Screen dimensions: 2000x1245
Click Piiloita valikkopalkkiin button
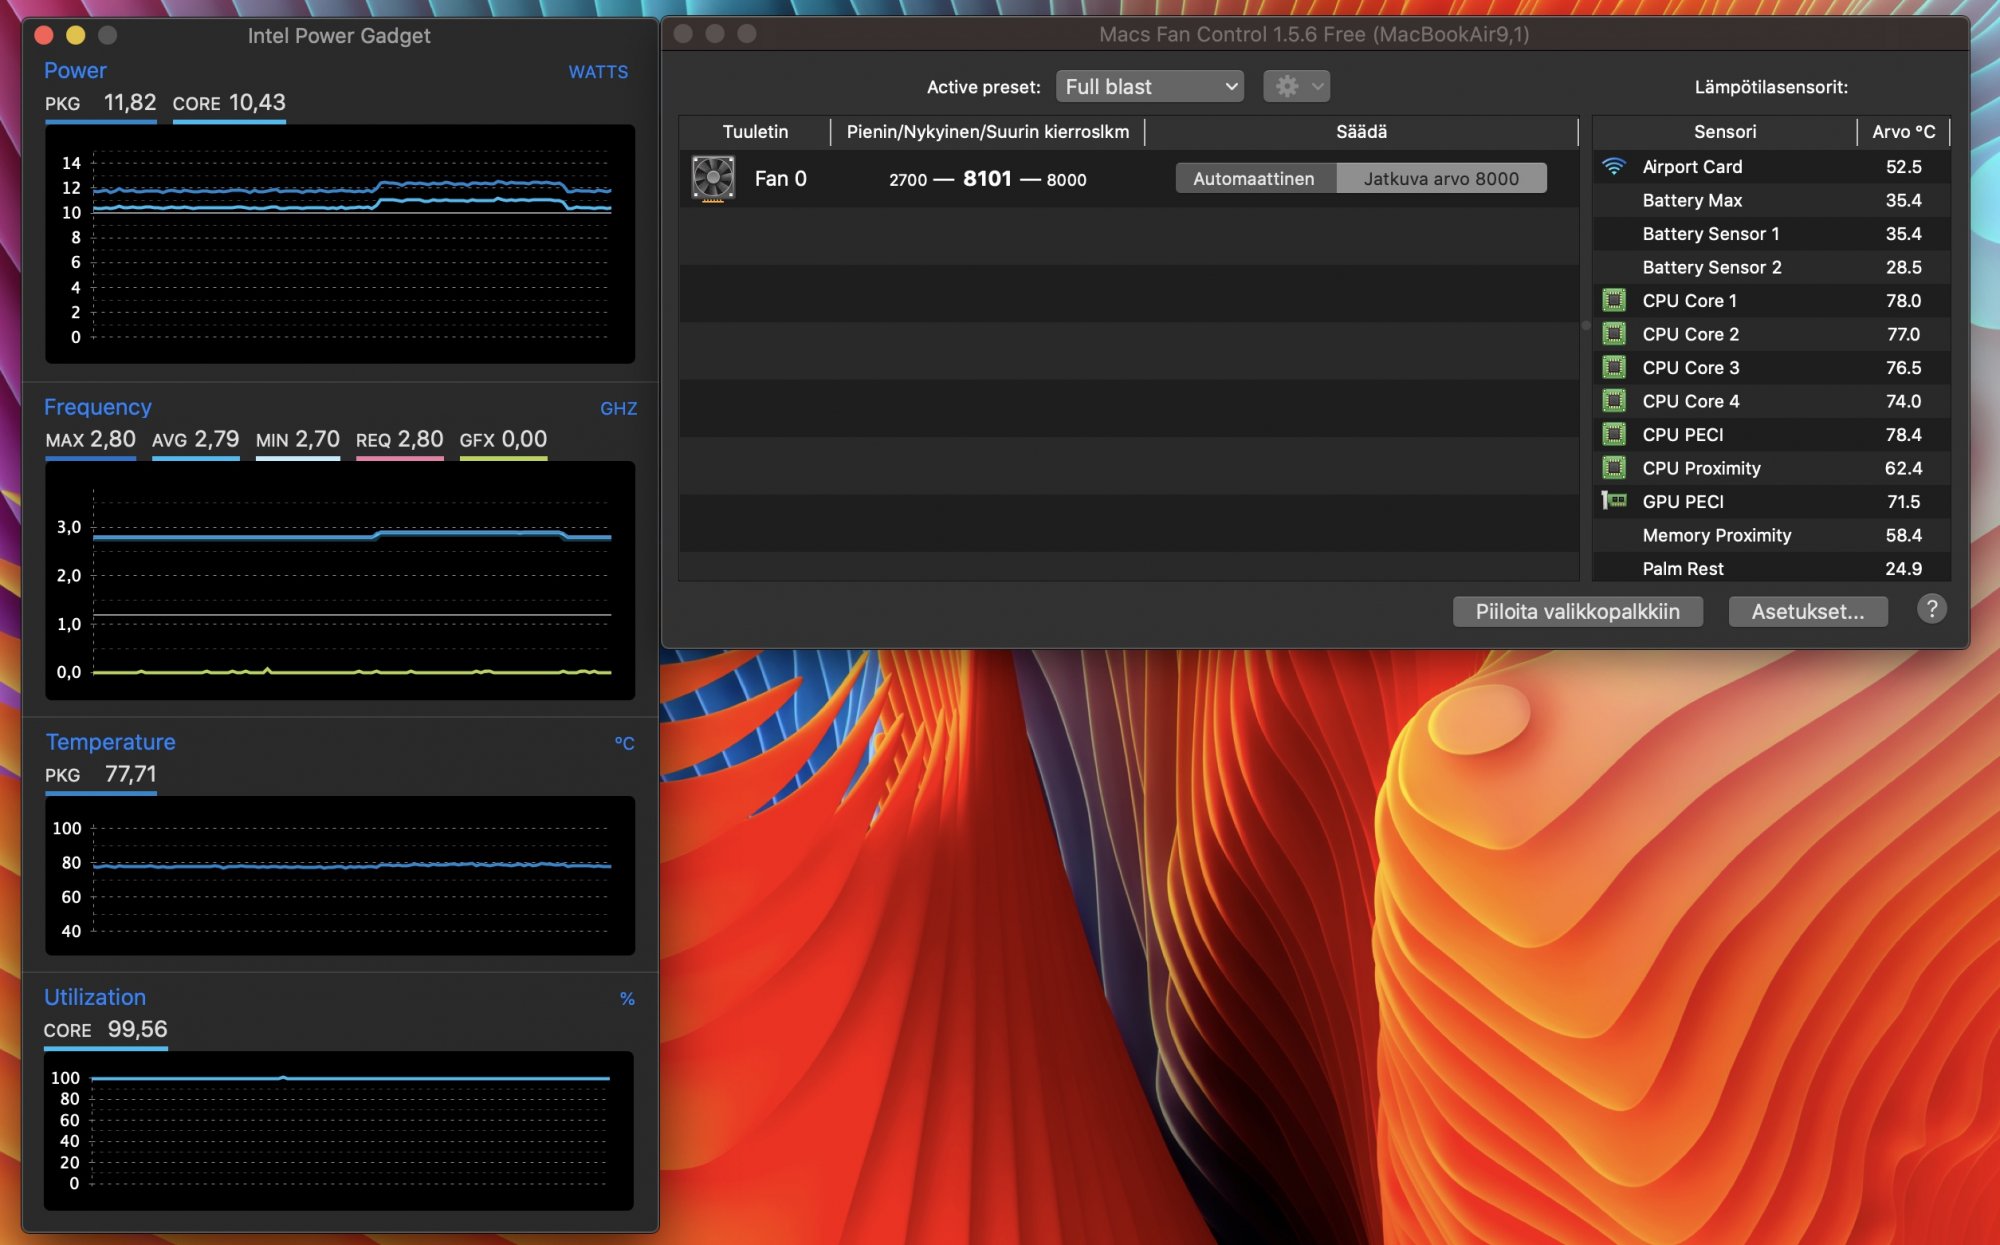(1577, 611)
